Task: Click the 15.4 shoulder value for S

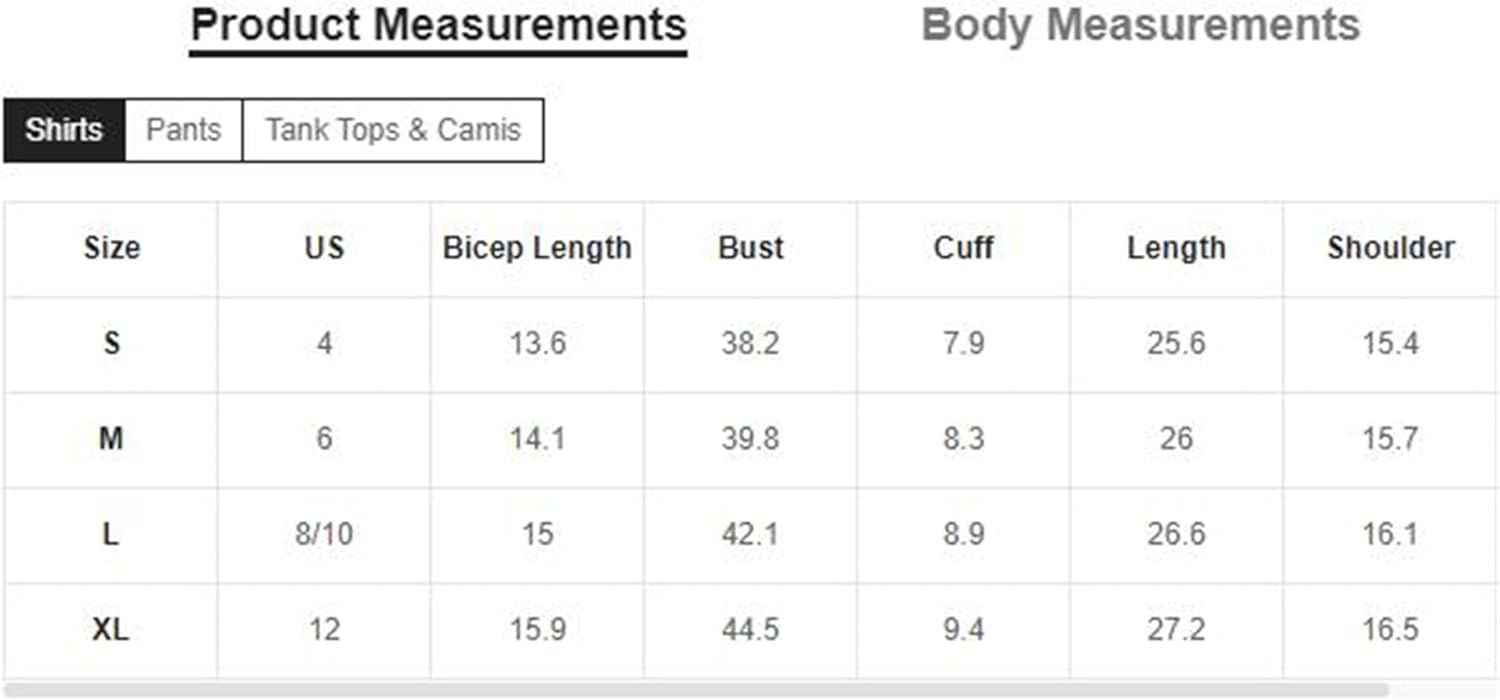Action: (x=1391, y=344)
